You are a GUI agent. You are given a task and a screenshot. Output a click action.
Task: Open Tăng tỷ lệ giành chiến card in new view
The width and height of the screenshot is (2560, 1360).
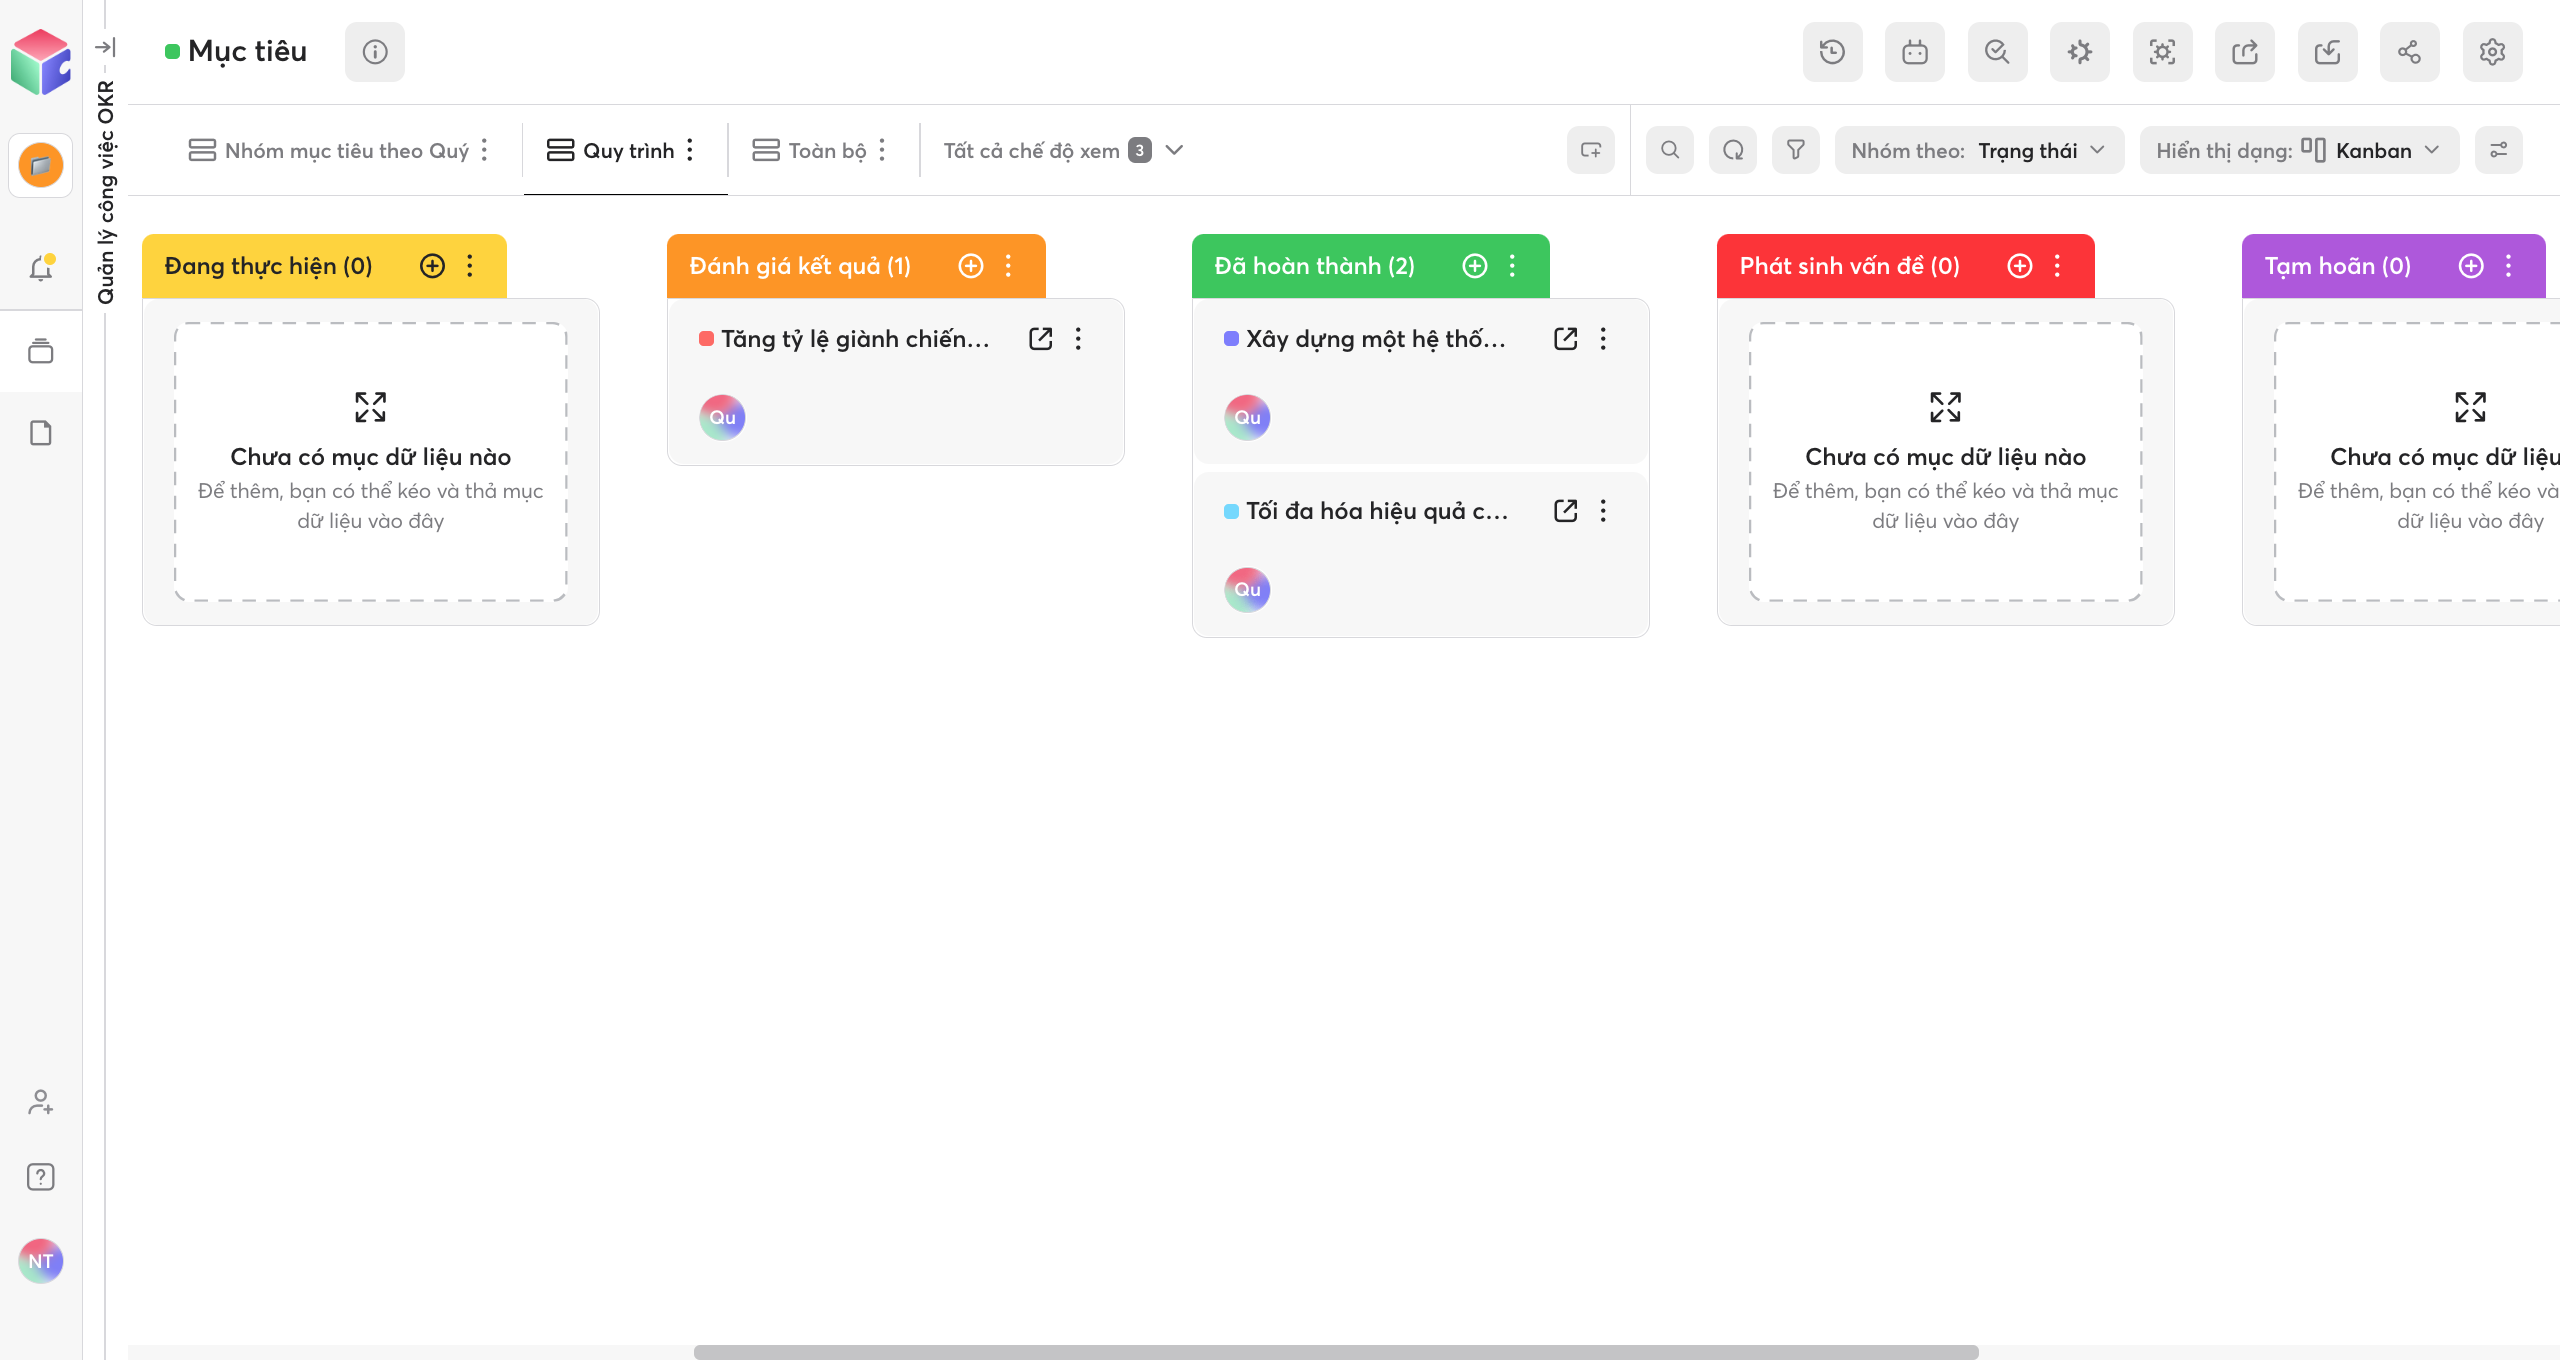pos(1041,339)
